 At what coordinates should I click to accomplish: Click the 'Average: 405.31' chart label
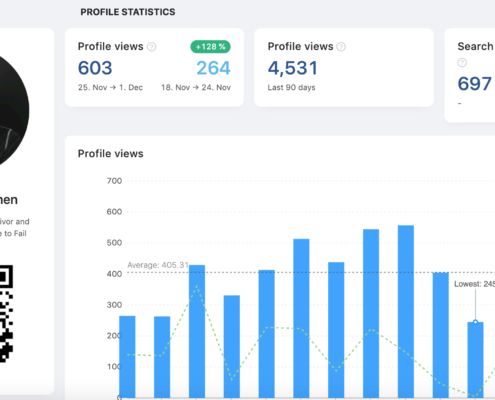tap(158, 265)
